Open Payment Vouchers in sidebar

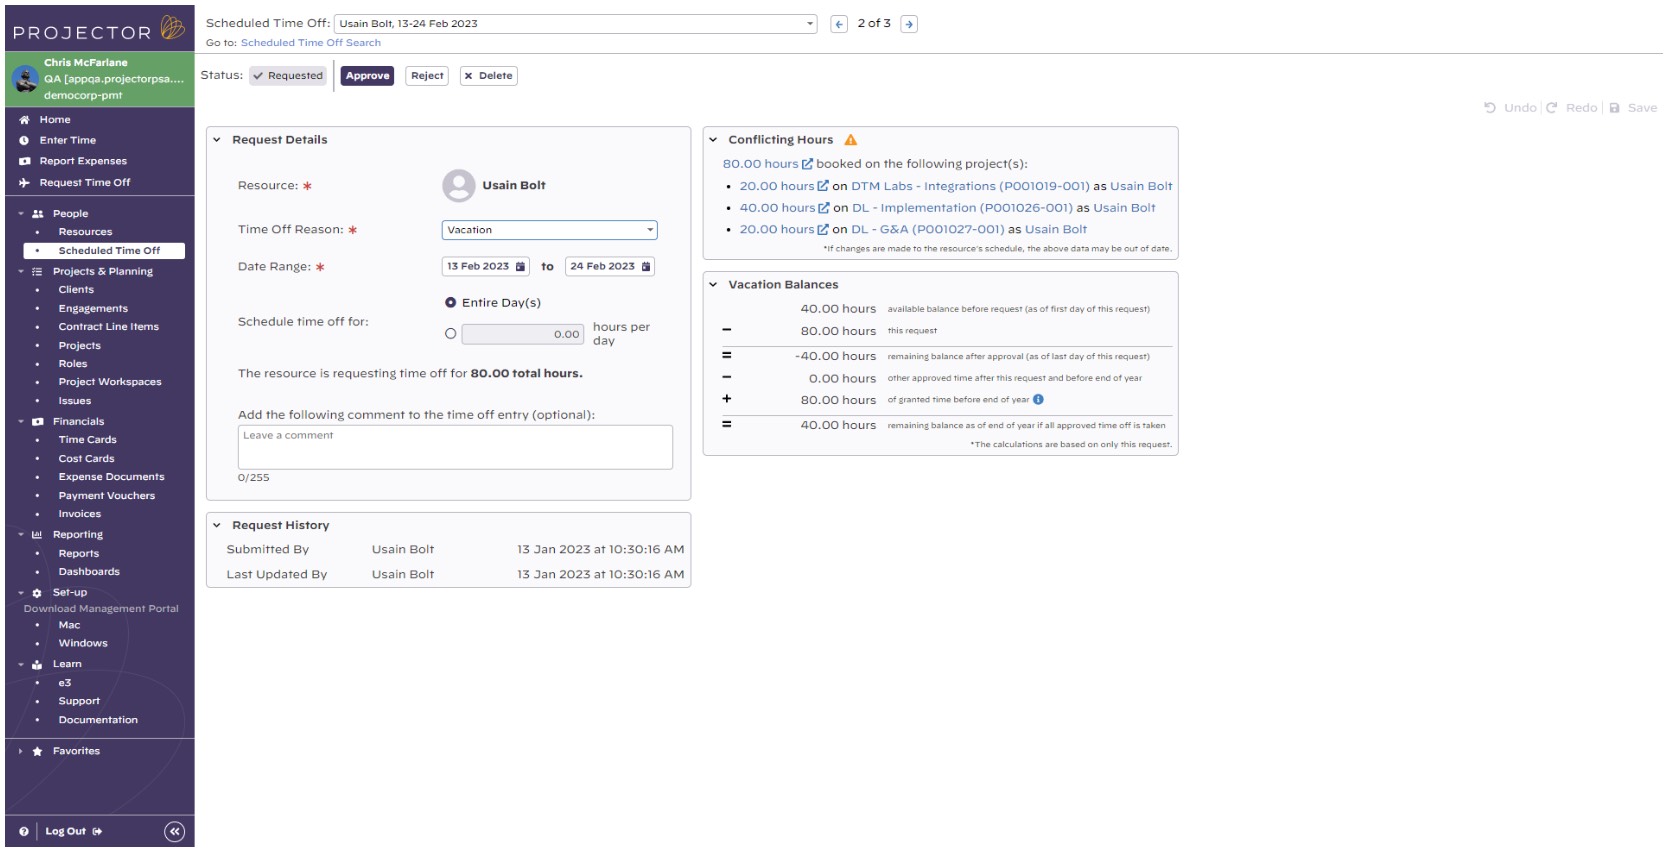(107, 496)
